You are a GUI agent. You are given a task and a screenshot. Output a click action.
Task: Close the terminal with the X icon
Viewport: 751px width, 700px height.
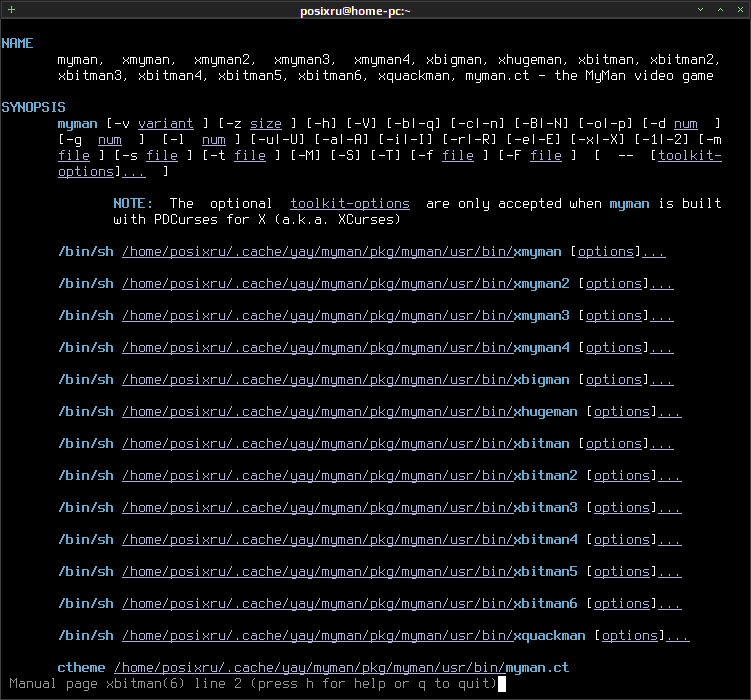[x=740, y=10]
